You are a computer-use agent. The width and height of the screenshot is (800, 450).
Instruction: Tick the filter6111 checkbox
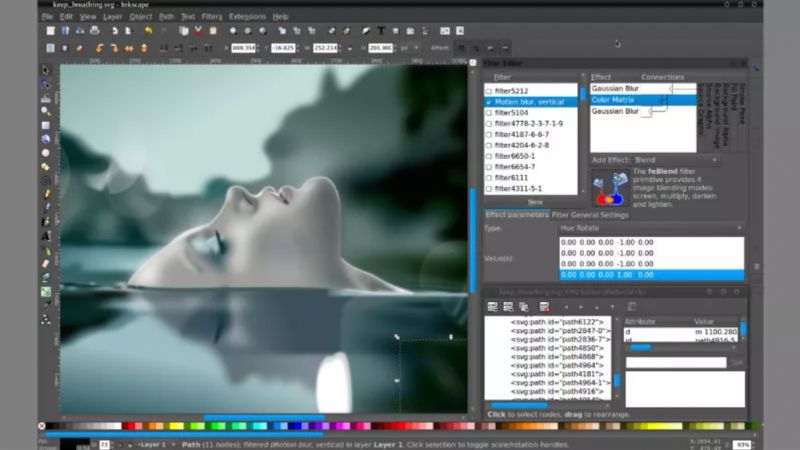point(489,177)
